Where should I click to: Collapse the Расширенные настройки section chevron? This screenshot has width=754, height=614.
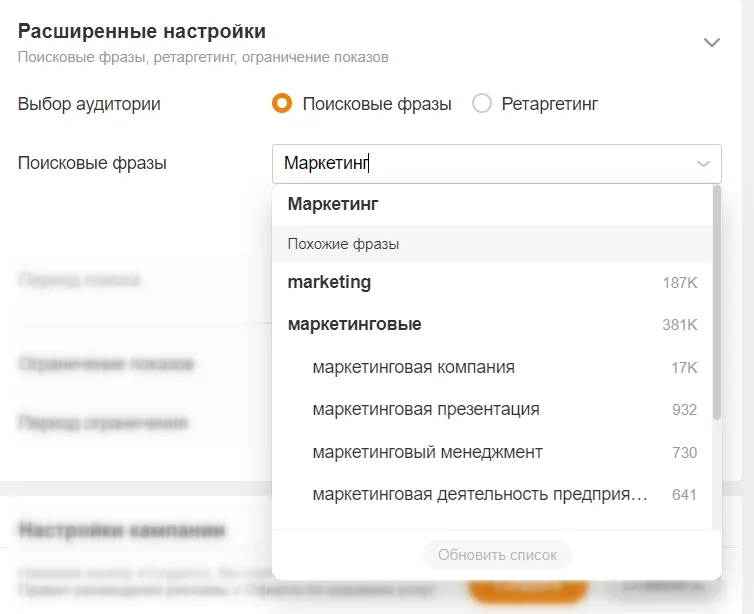coord(712,43)
